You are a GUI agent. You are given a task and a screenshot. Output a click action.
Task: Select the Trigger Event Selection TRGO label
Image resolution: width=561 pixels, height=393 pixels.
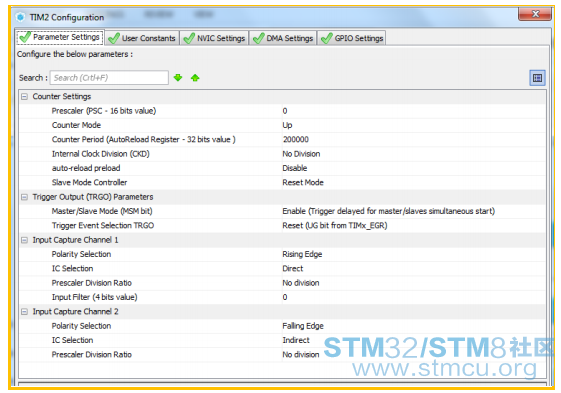point(103,225)
